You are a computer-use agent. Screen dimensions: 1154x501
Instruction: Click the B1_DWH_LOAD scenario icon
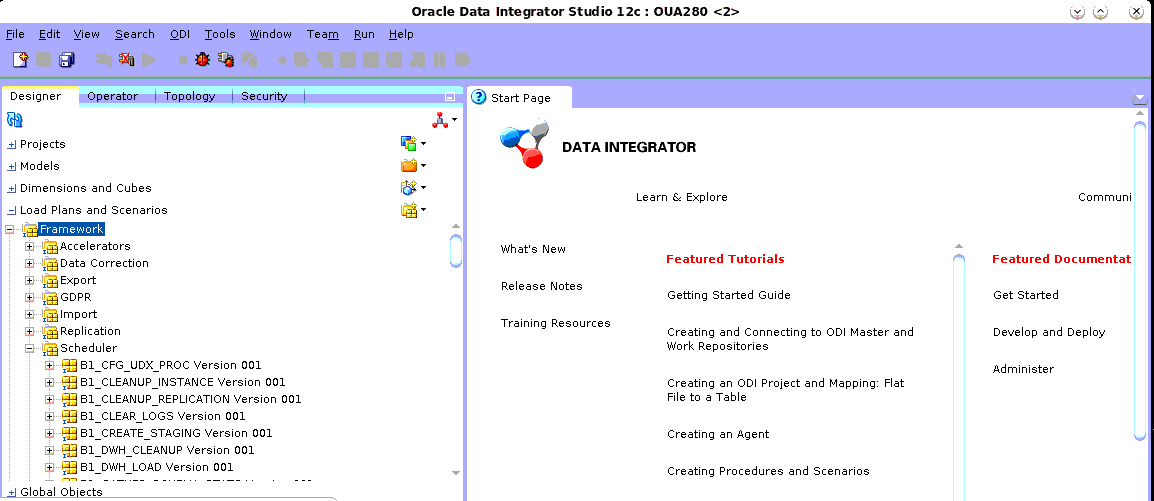pos(70,467)
